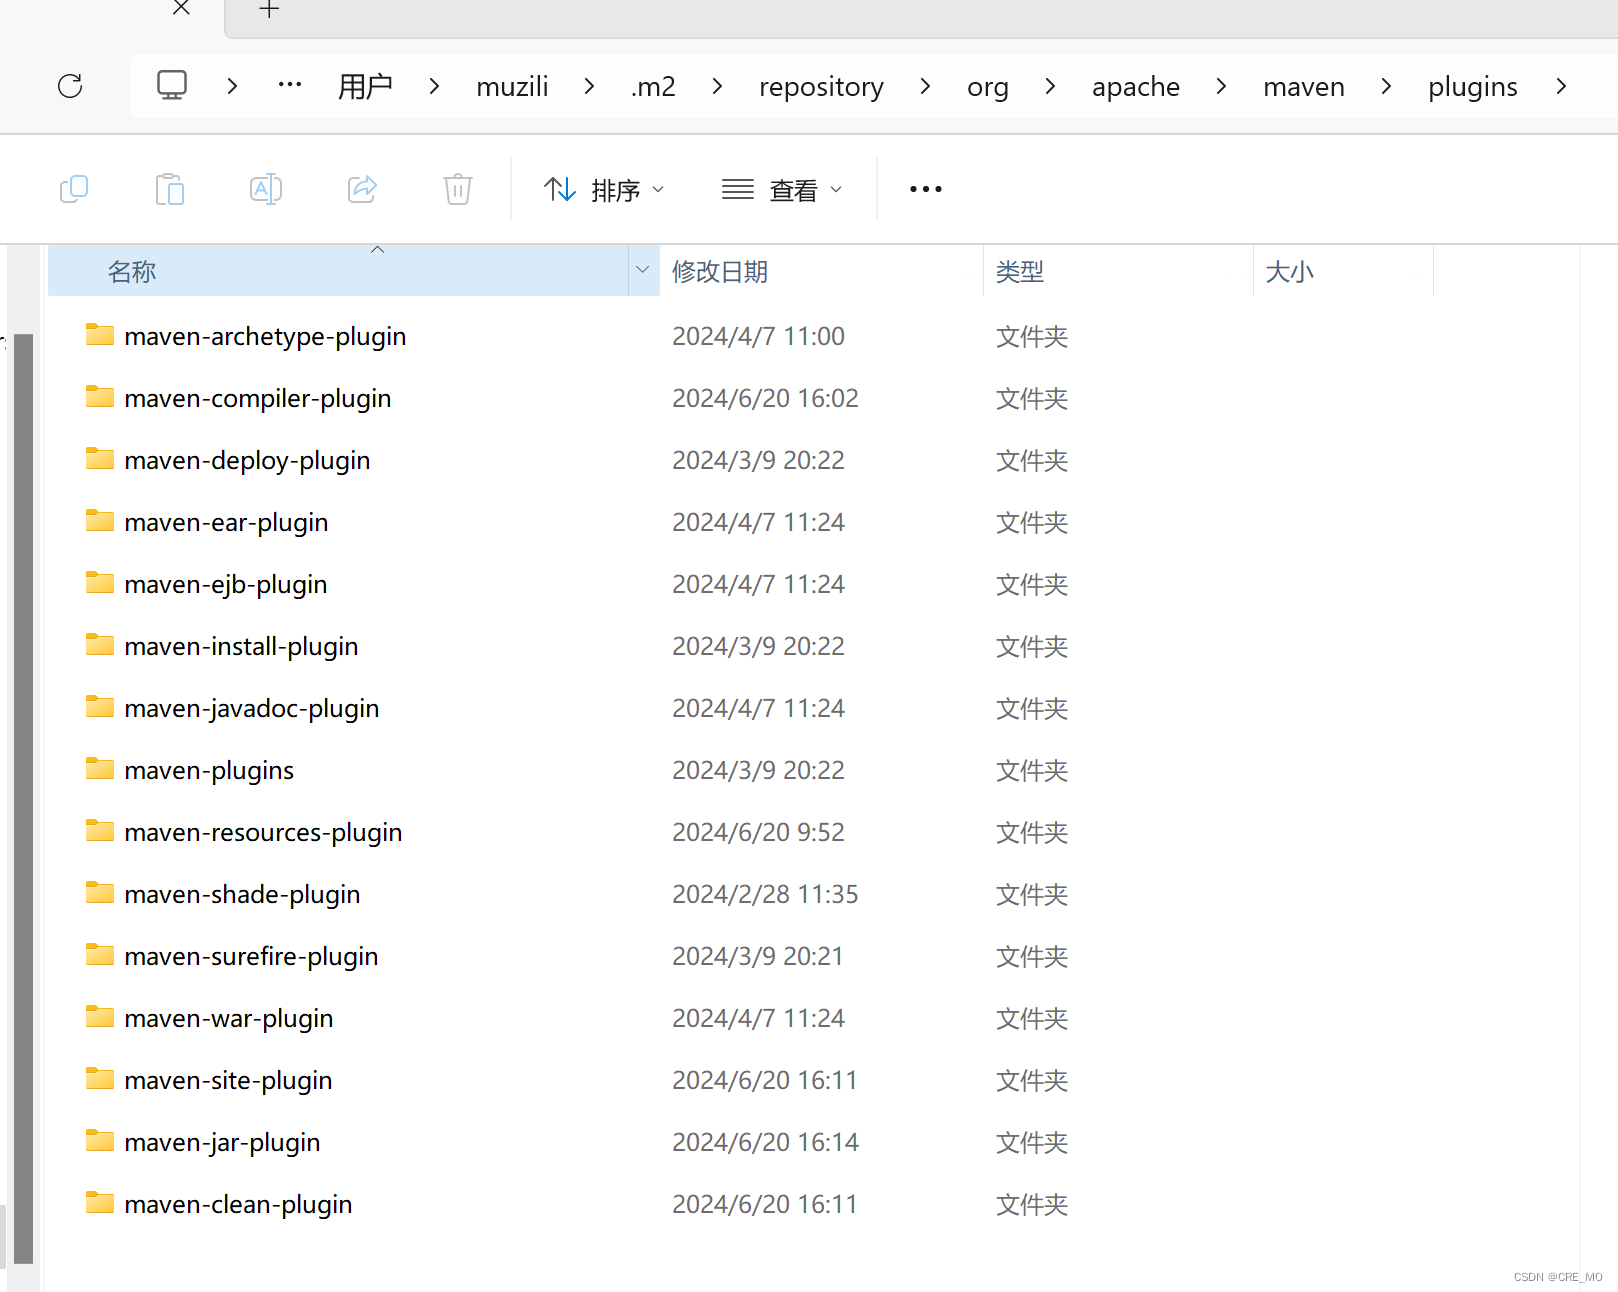Click folder icon of maven-jar-plugin
Screen dimensions: 1618x1292
(x=99, y=1140)
